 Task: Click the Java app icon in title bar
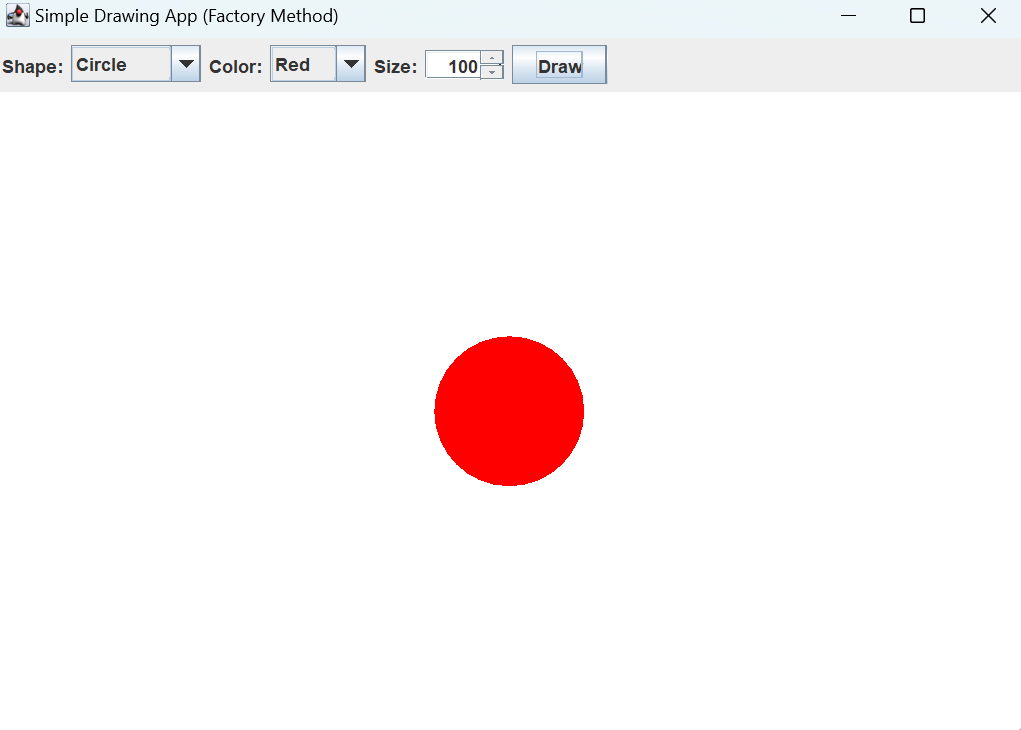click(18, 16)
